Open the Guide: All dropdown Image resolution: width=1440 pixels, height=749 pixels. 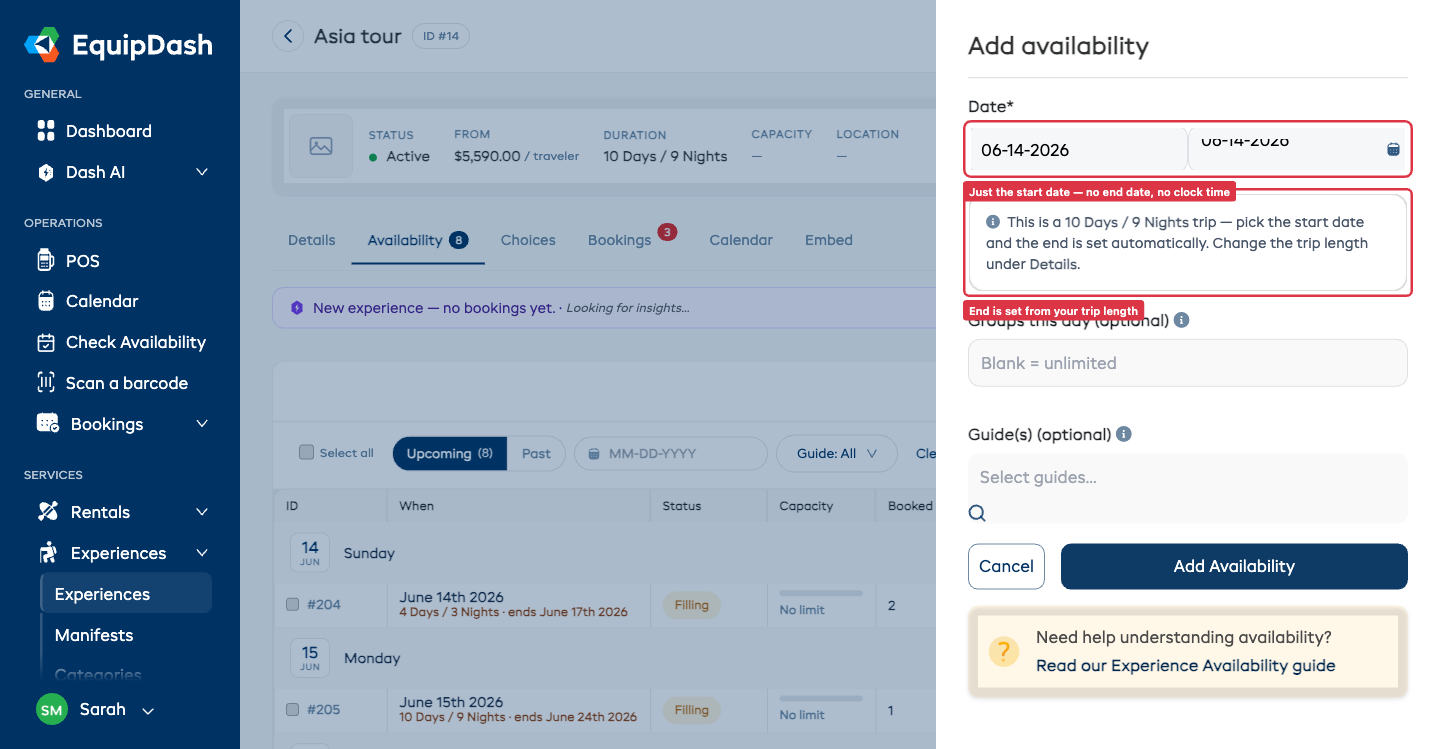point(837,453)
